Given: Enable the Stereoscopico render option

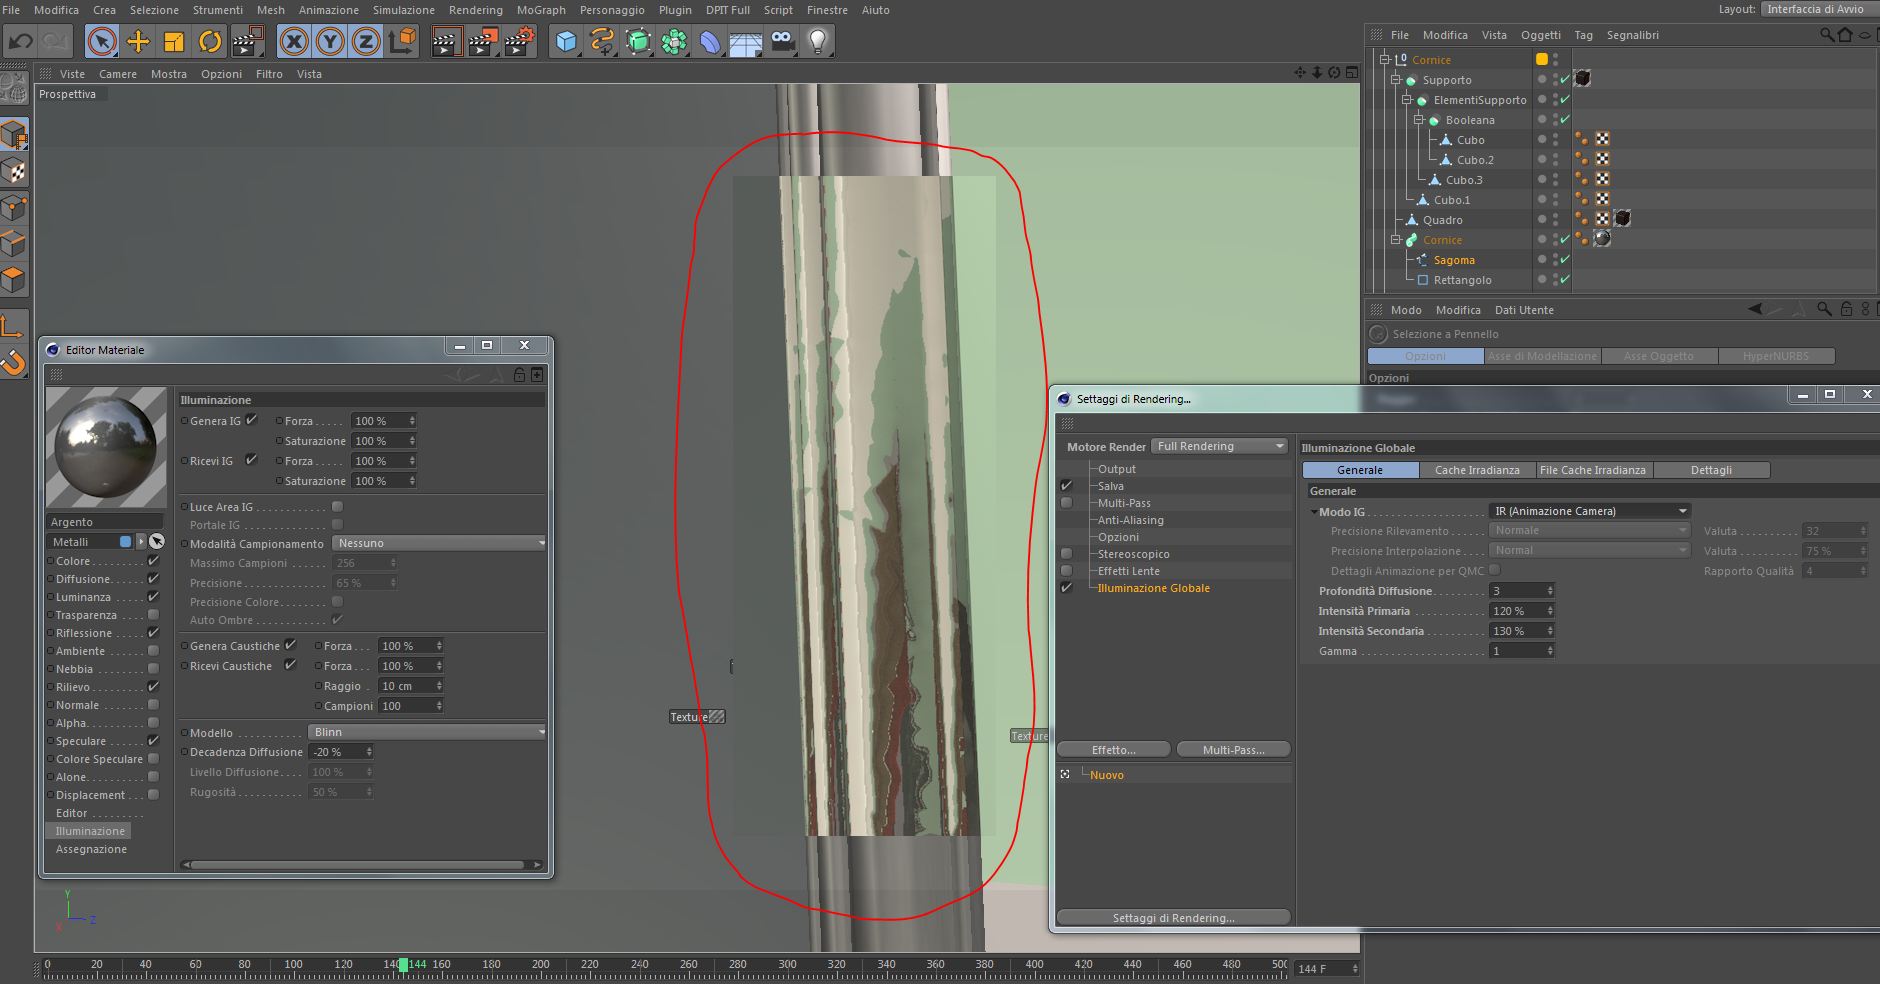Looking at the screenshot, I should click(x=1066, y=554).
